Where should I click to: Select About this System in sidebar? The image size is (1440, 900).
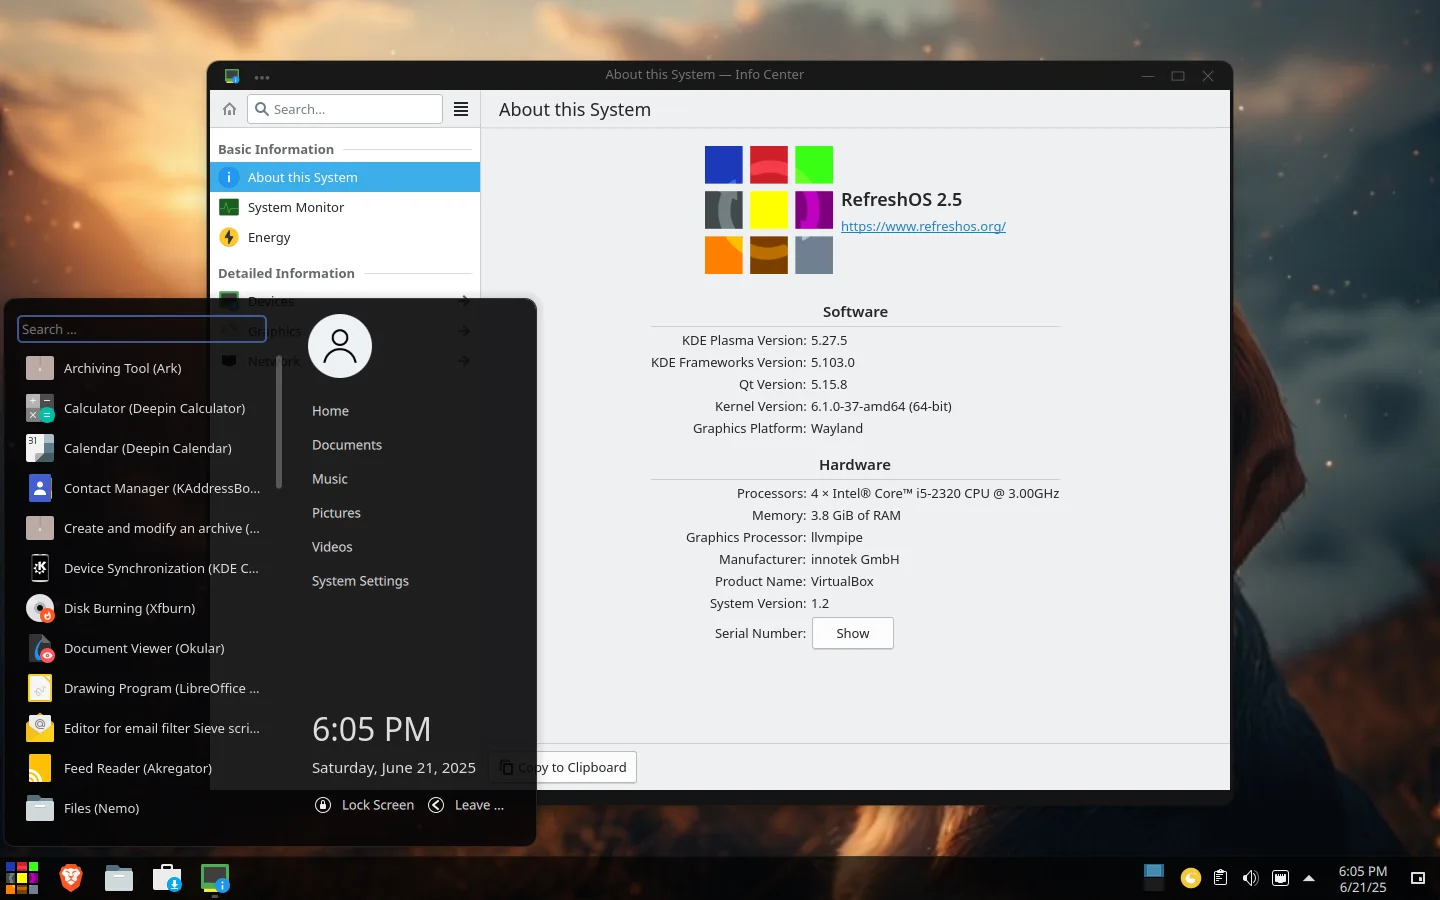pos(345,177)
